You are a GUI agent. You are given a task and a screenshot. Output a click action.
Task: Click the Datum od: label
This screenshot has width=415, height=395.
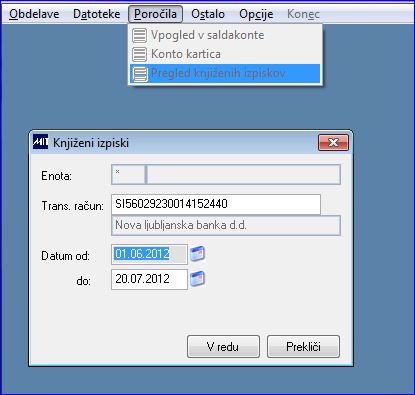[x=65, y=256]
